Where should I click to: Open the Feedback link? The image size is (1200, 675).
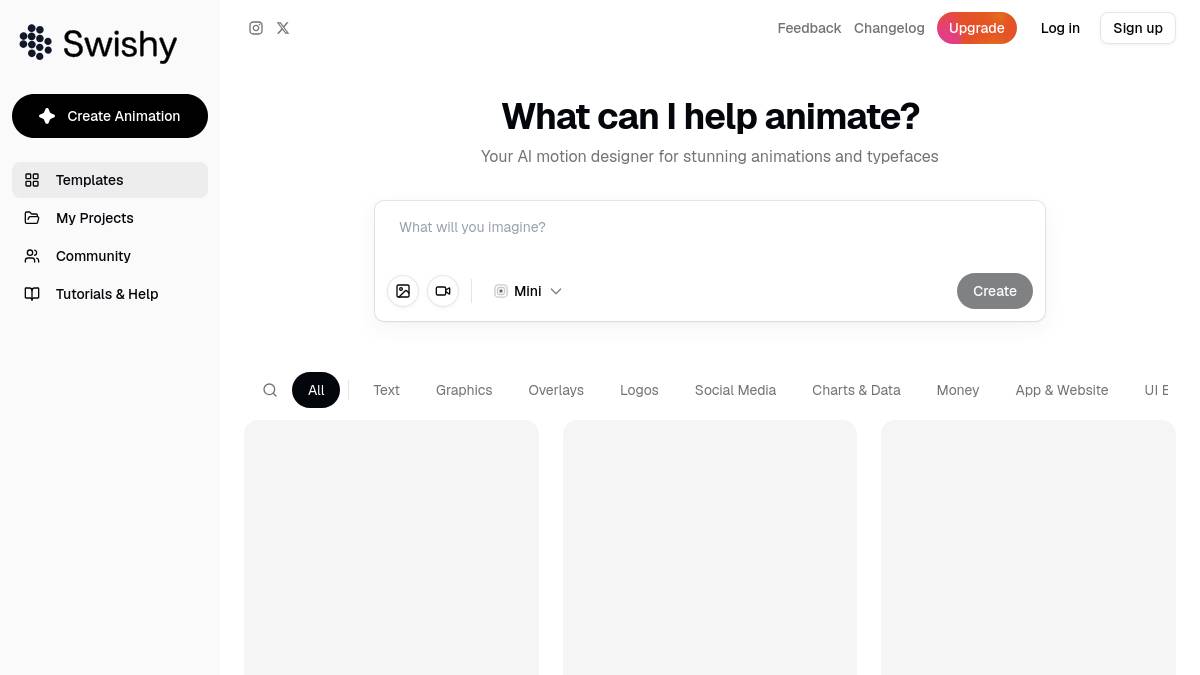(809, 28)
